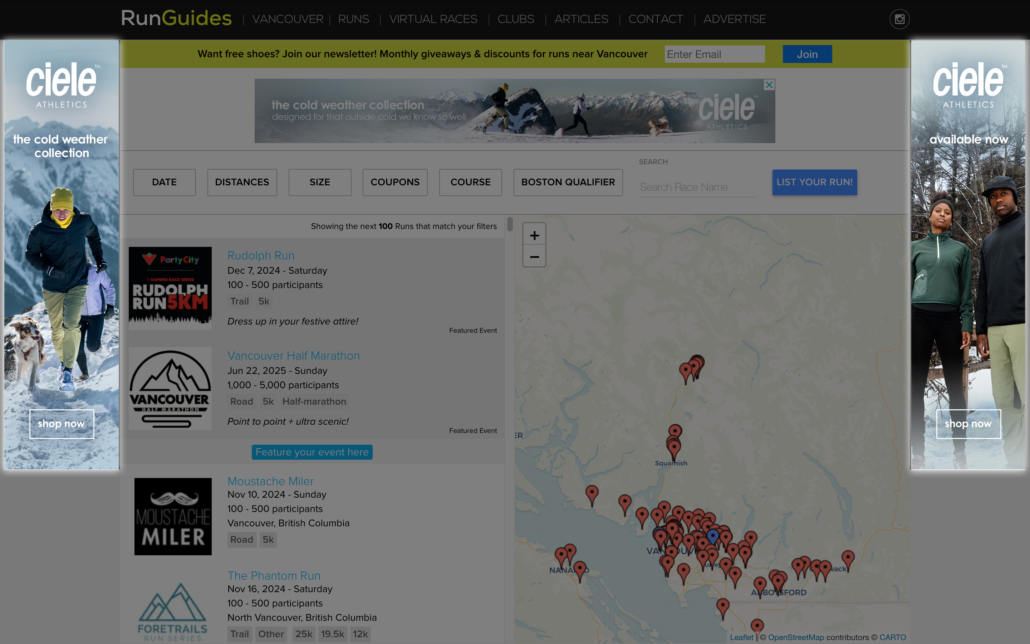The width and height of the screenshot is (1030, 644).
Task: Click the date "Nov 16, 2024 - Saturday"
Action: click(280, 589)
